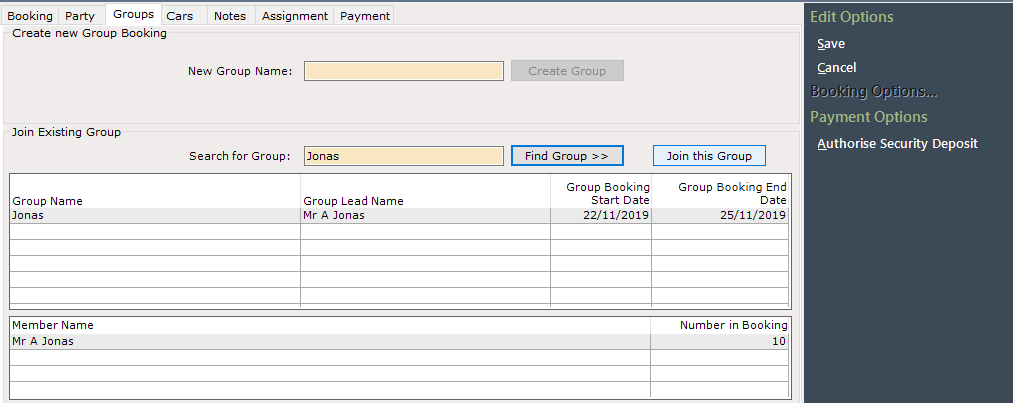1013x403 pixels.
Task: Click Mr A Jonas group lead cell
Action: [x=425, y=216]
